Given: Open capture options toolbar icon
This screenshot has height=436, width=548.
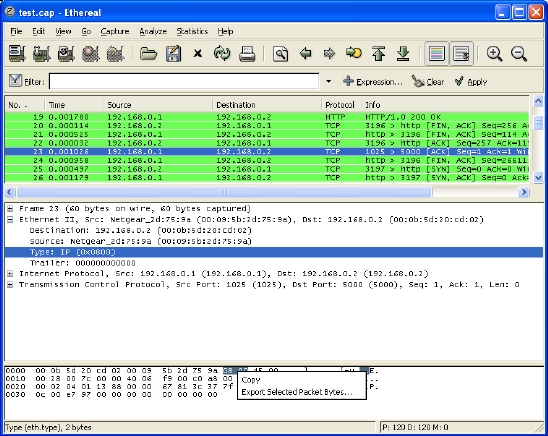Looking at the screenshot, I should tap(41, 53).
